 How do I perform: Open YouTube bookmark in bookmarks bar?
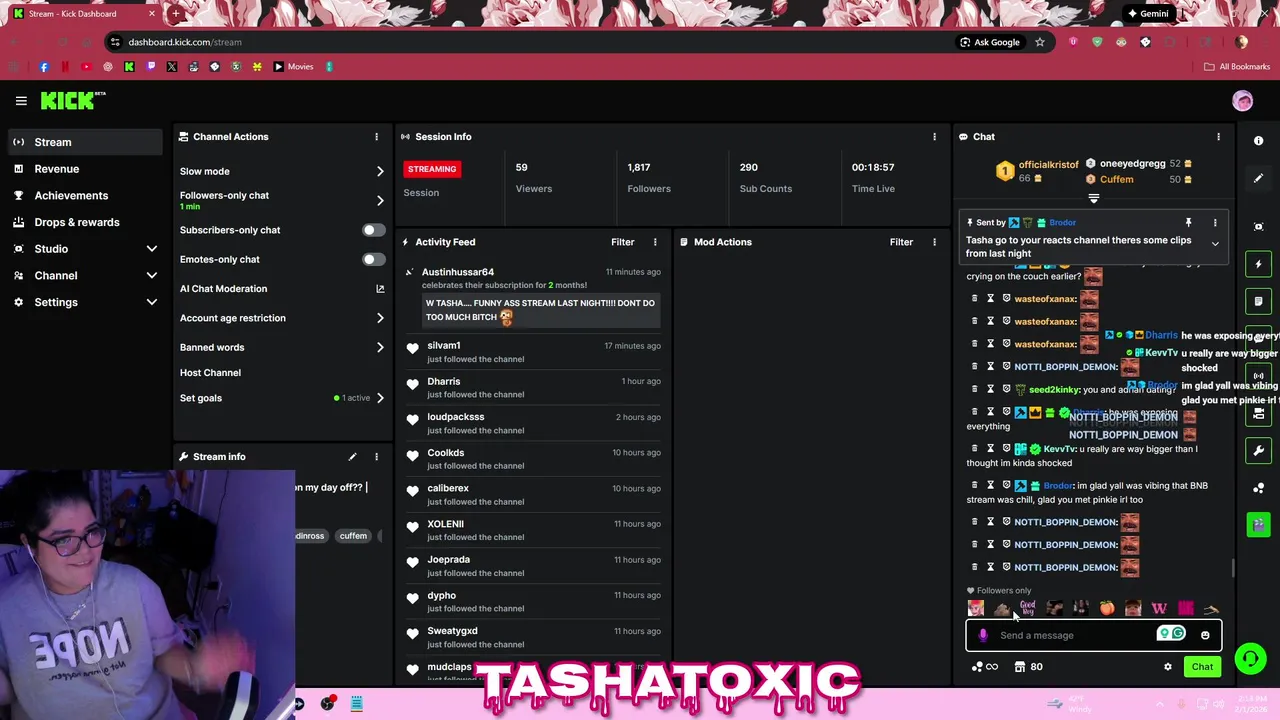[86, 67]
